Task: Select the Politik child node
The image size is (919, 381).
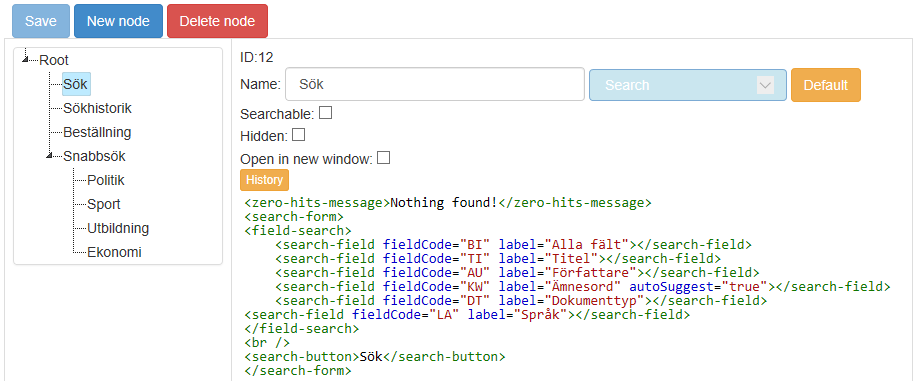Action: point(105,180)
